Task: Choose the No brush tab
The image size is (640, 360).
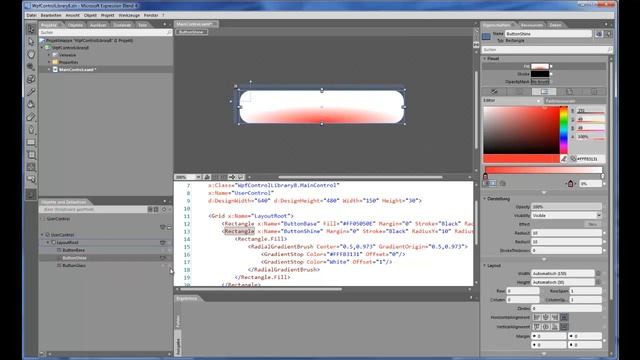Action: click(494, 92)
